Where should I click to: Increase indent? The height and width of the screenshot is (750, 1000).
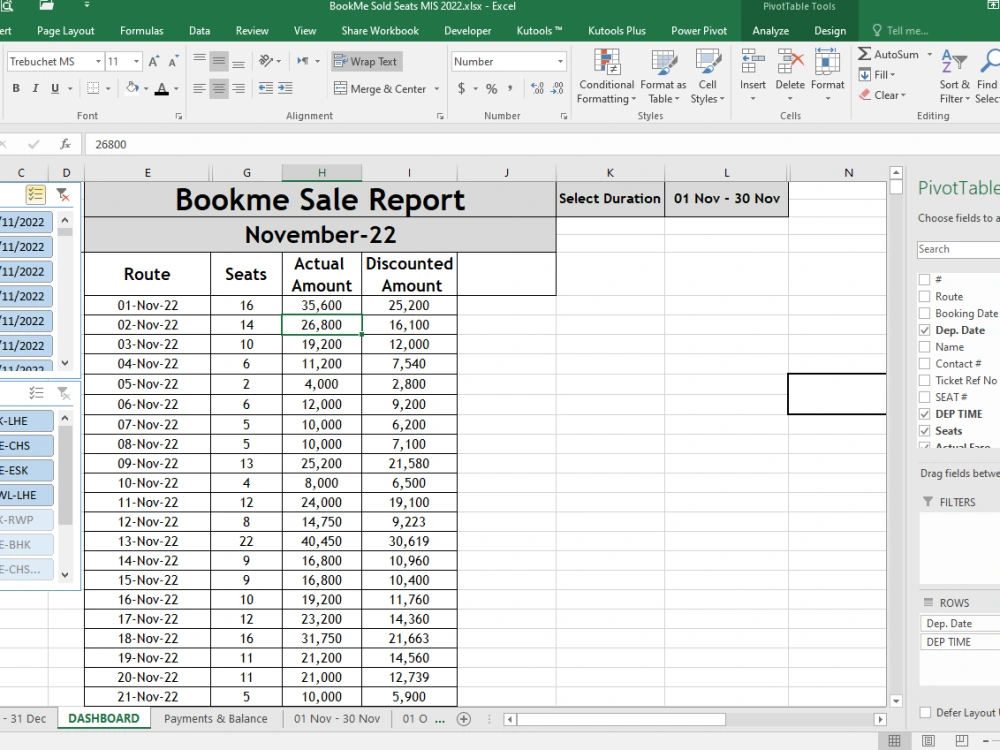coord(285,89)
